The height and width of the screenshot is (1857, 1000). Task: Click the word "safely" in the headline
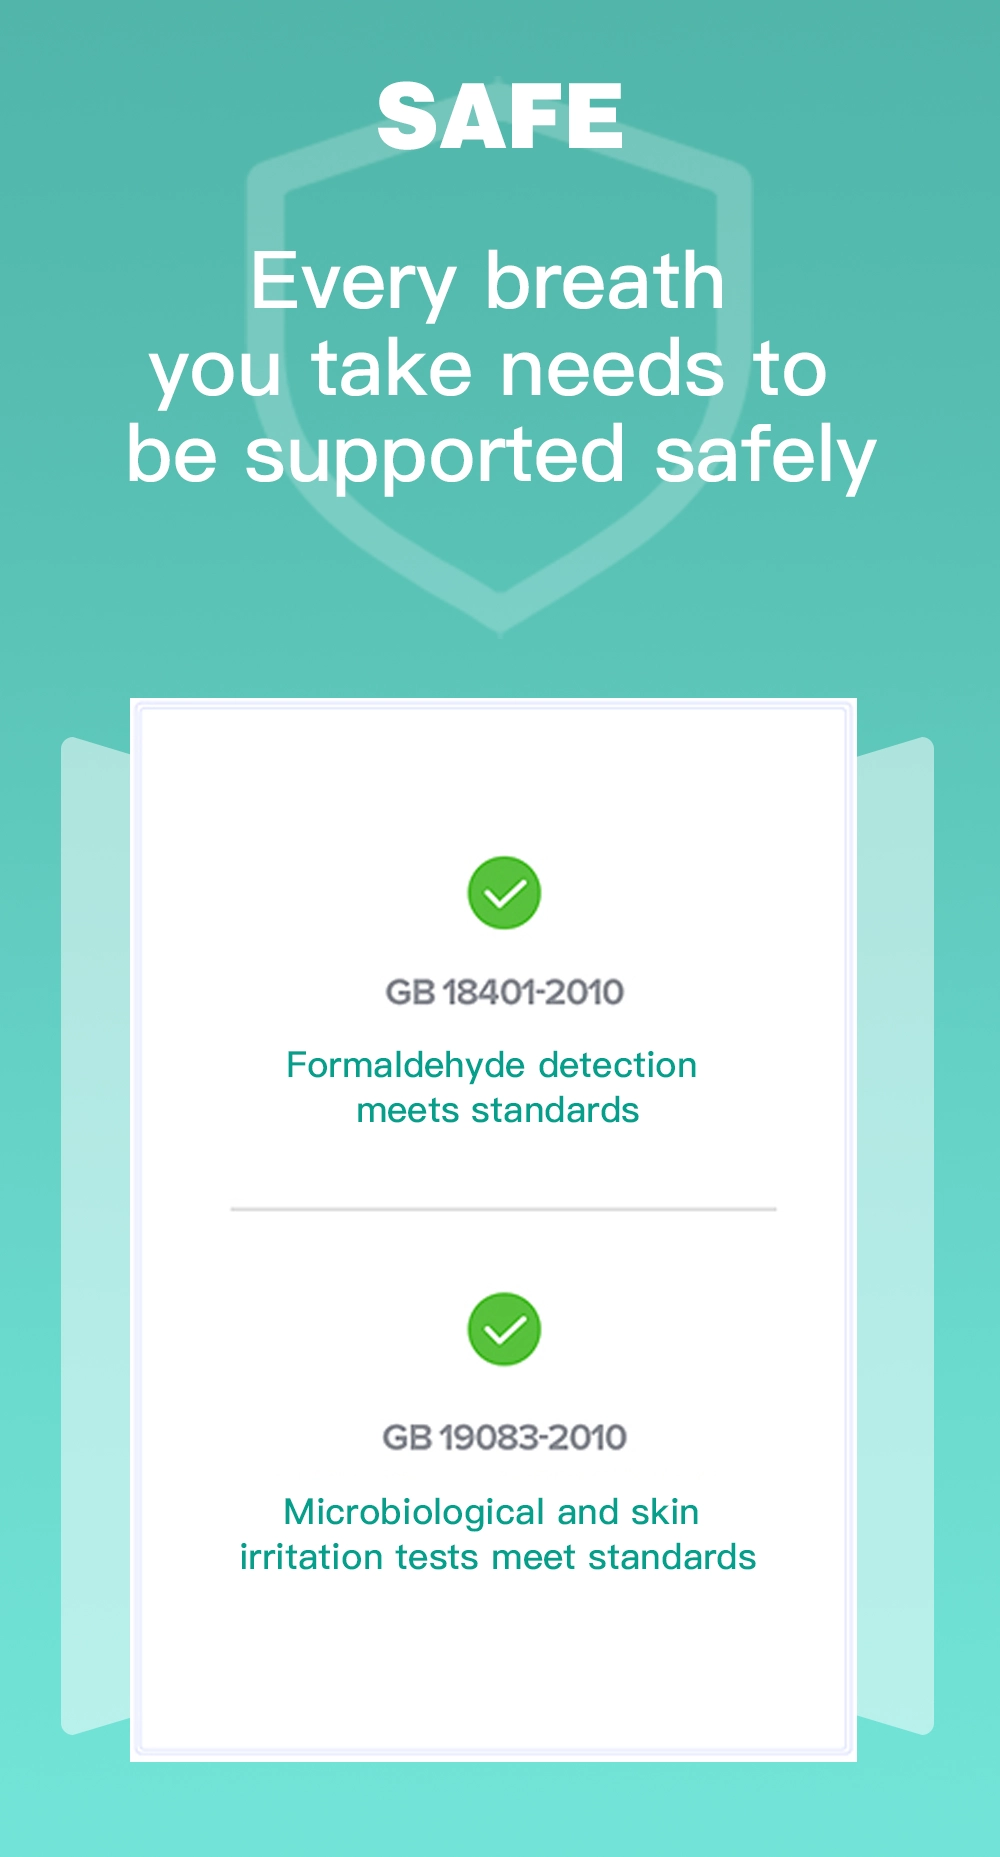(x=765, y=458)
